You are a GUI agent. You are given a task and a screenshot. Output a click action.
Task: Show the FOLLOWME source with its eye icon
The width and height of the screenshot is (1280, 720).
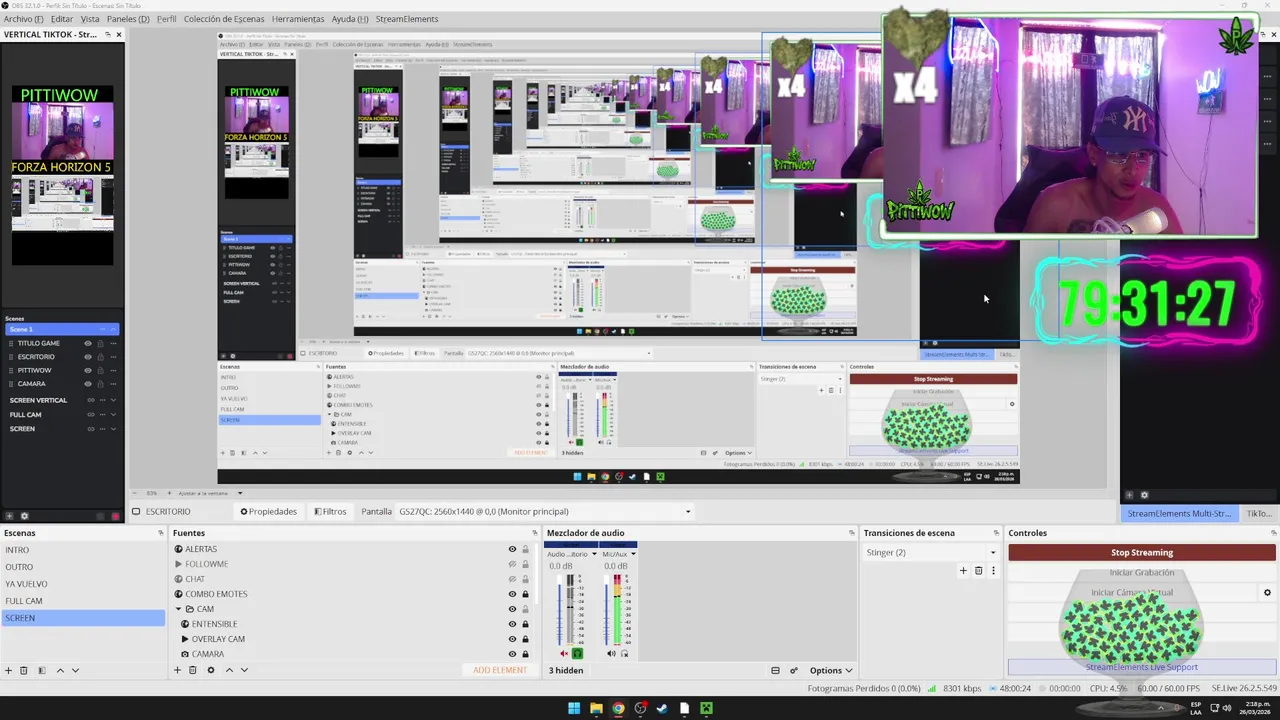click(512, 564)
